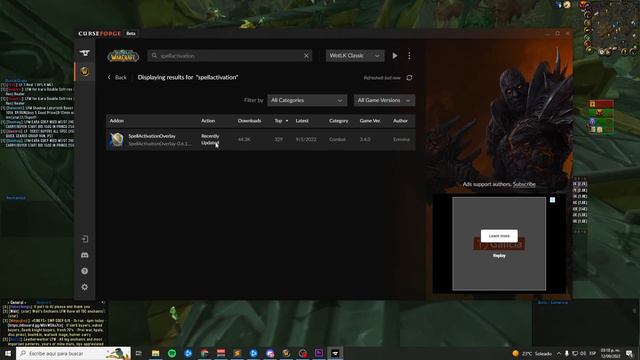
Task: Open the SpellActivationOverlay addon thumbnail
Action: (116, 140)
